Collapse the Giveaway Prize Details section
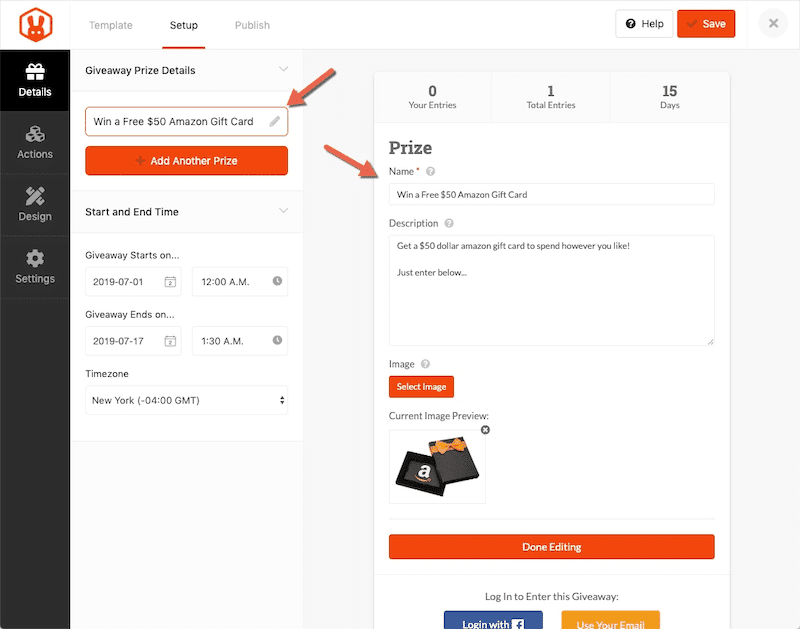The image size is (800, 629). (x=283, y=70)
